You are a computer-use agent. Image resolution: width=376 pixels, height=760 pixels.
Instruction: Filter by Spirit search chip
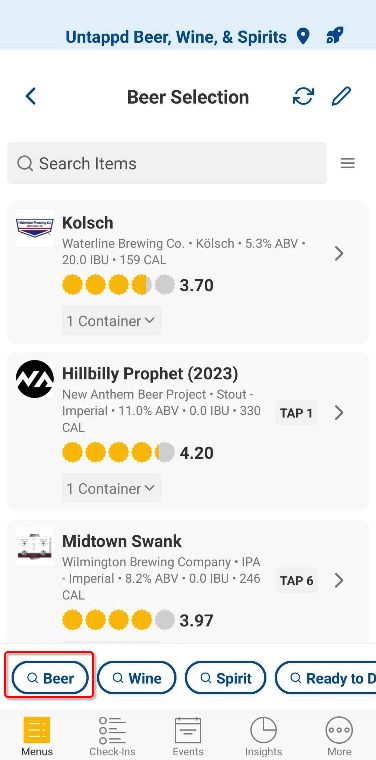point(226,678)
